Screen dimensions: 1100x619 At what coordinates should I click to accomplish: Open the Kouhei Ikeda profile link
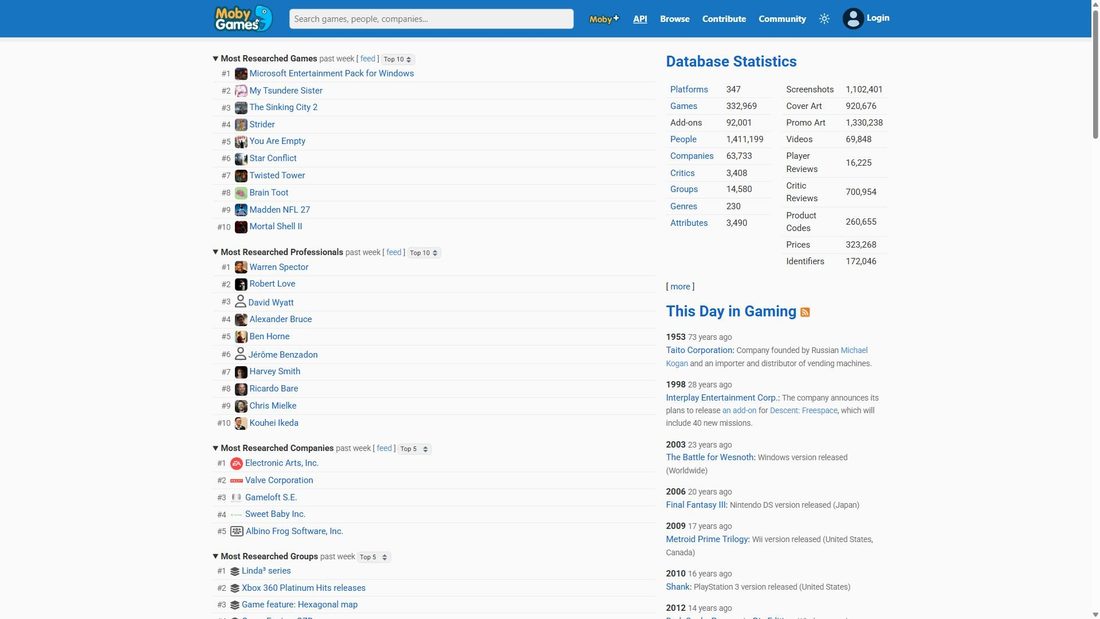point(274,423)
